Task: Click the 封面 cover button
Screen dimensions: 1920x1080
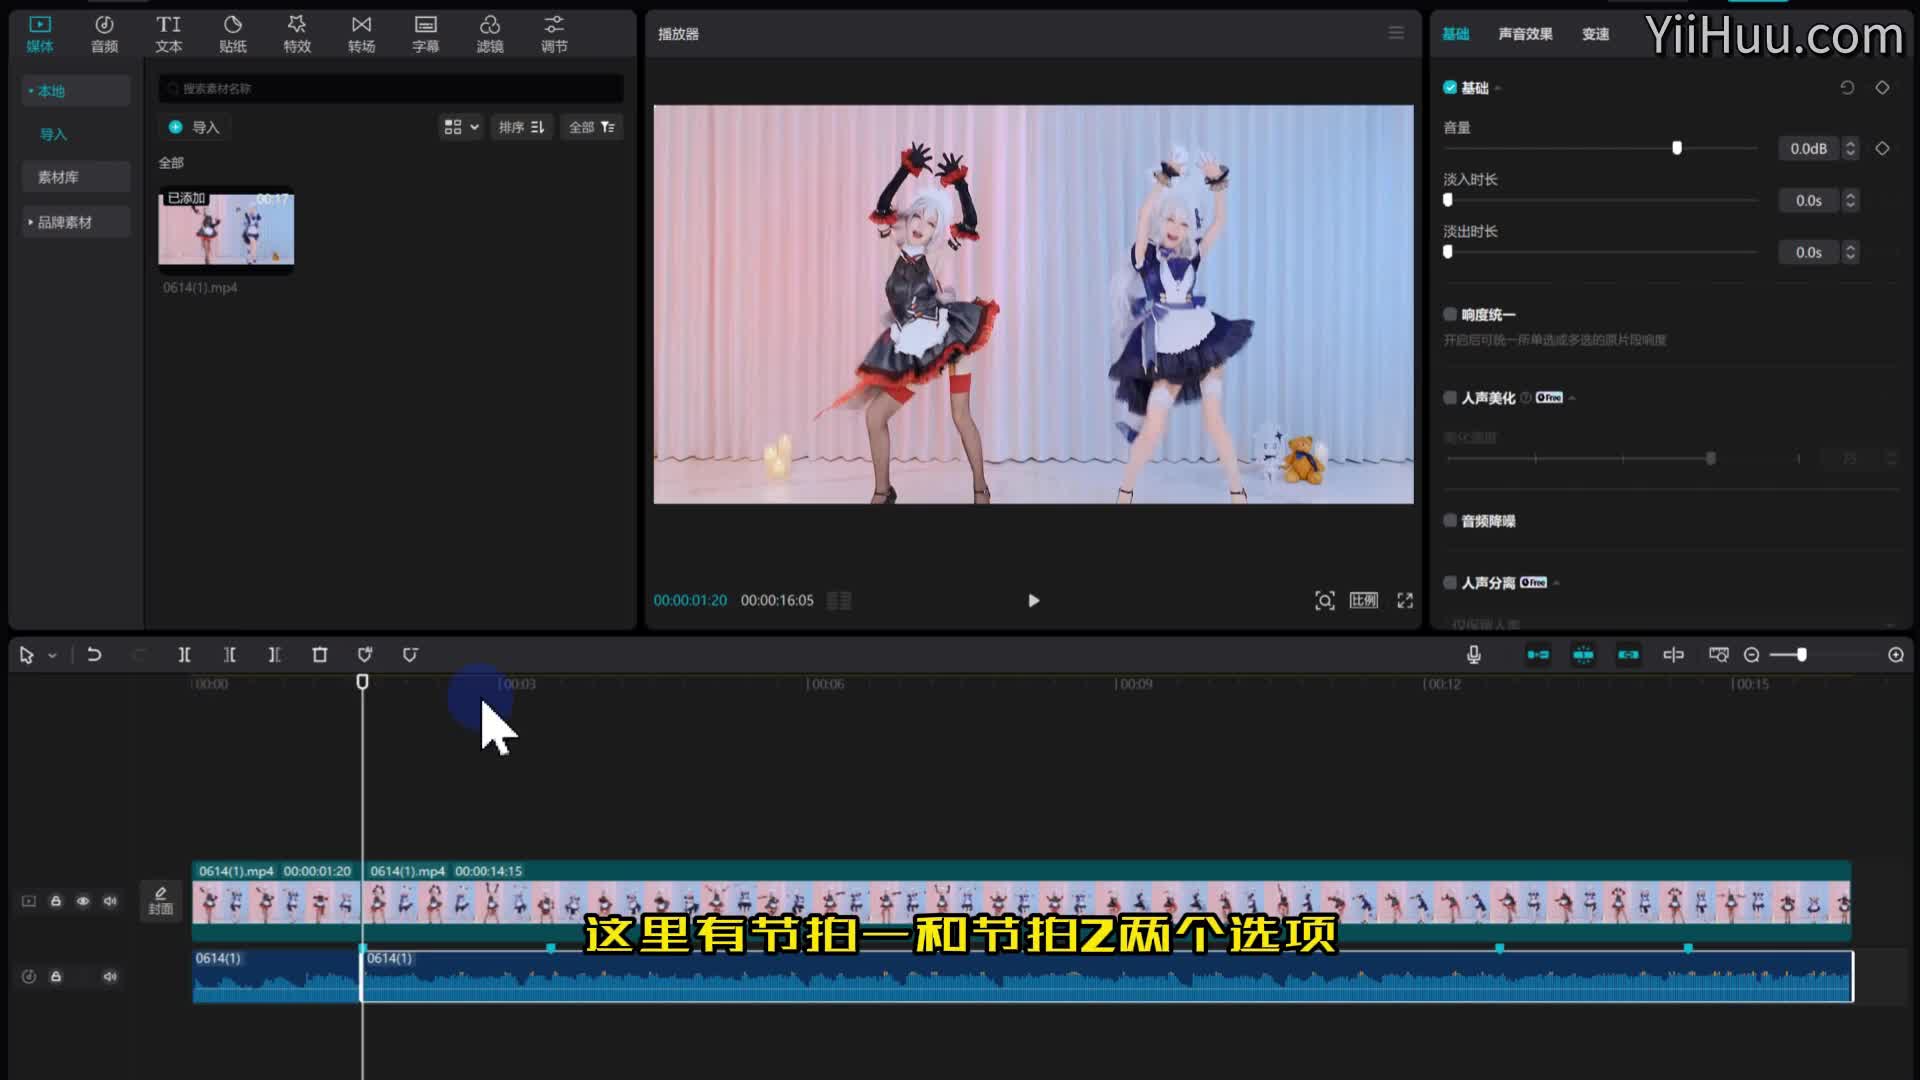Action: (161, 900)
